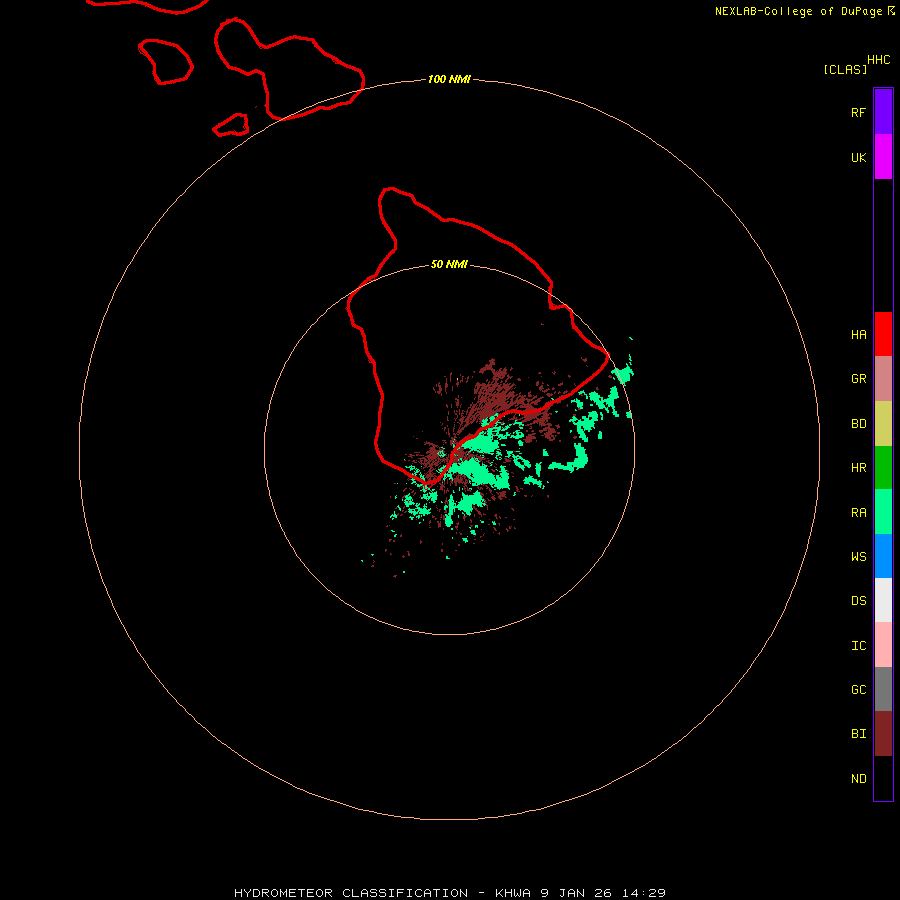Viewport: 900px width, 900px height.
Task: Click the HR legend label
Action: point(858,468)
